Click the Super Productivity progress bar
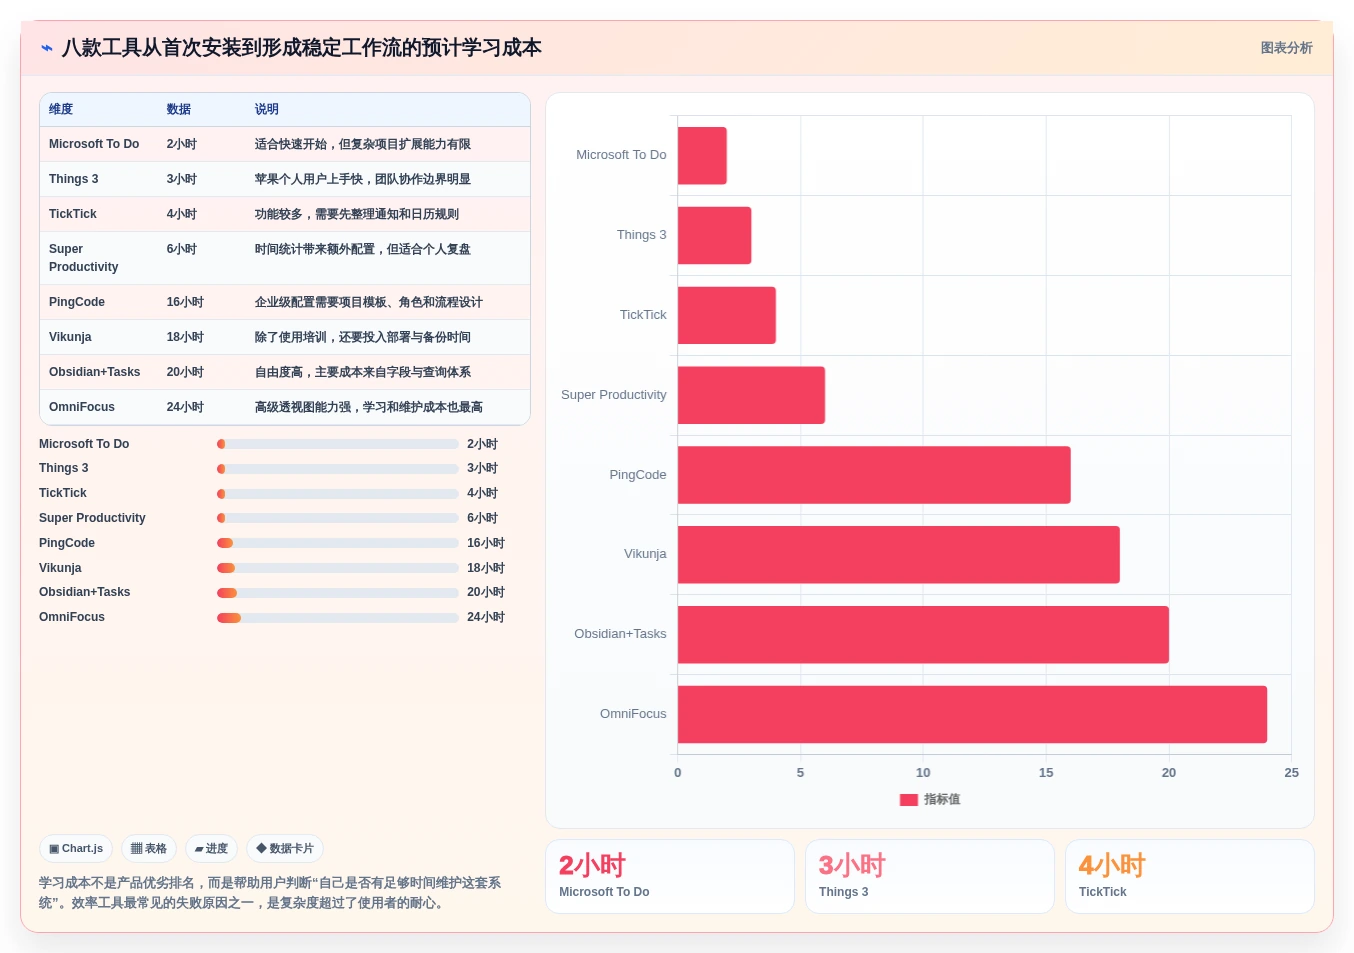 [x=338, y=518]
